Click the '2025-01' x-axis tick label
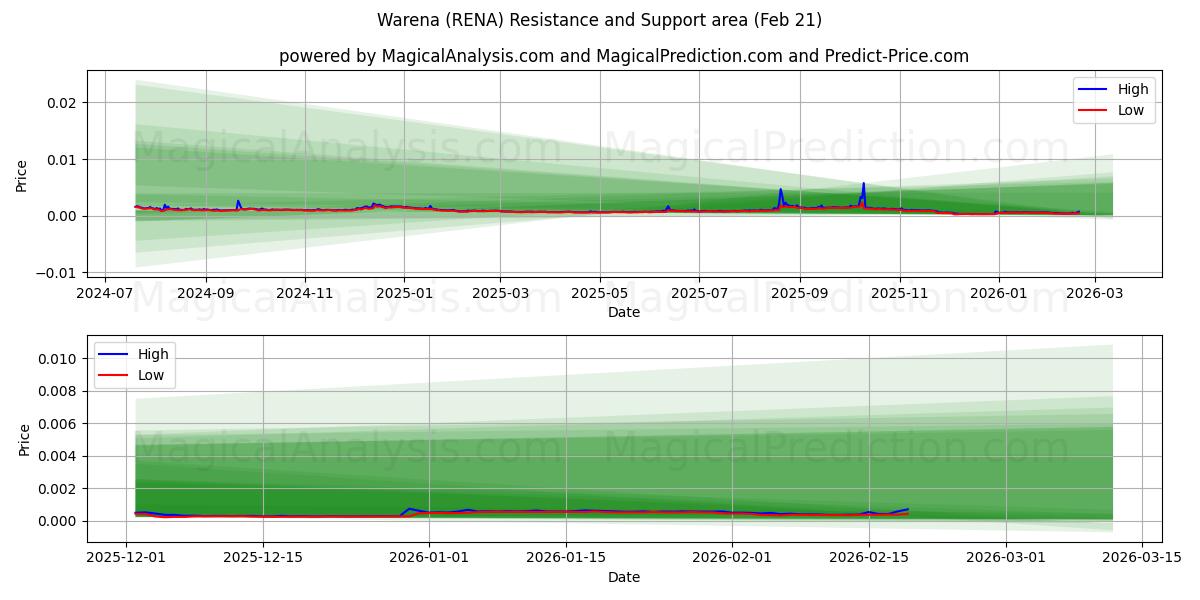The width and height of the screenshot is (1200, 600). tap(404, 294)
